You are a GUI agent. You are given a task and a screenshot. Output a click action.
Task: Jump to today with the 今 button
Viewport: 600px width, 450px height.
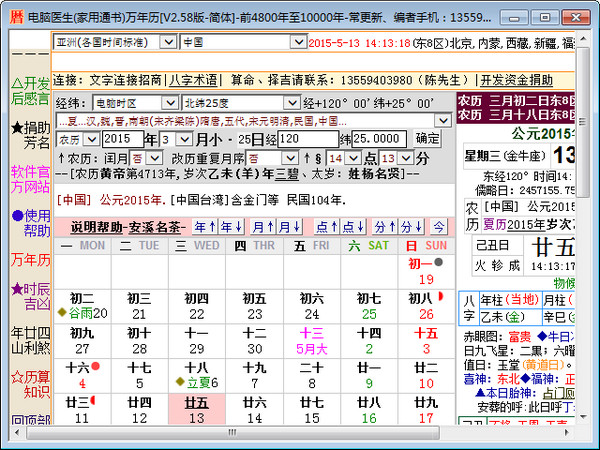[x=439, y=227]
